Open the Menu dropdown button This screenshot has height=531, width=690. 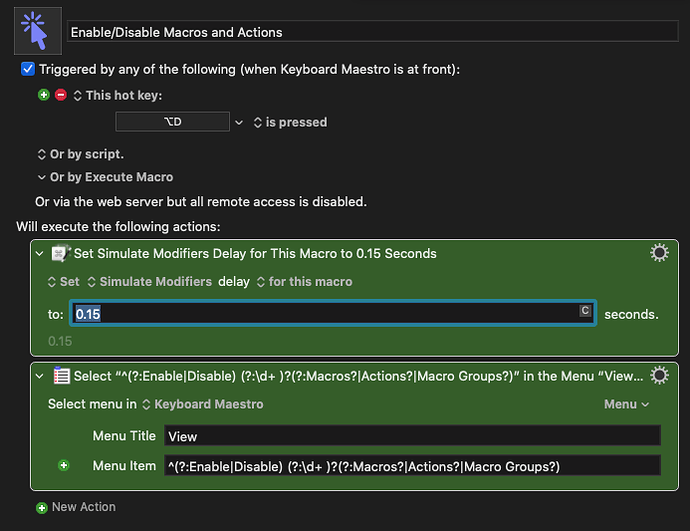coord(626,404)
